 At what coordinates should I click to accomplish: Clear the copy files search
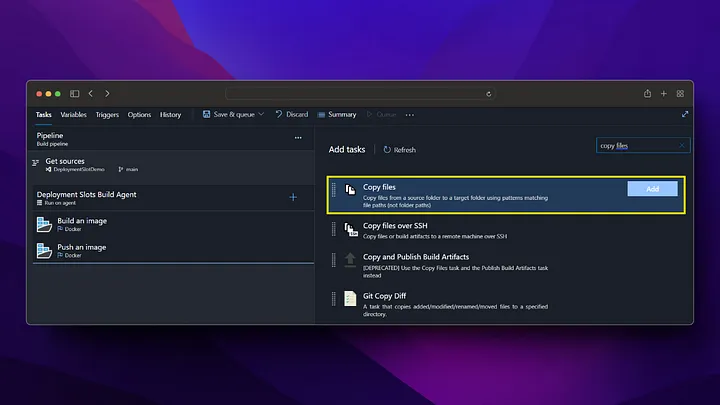[x=681, y=146]
